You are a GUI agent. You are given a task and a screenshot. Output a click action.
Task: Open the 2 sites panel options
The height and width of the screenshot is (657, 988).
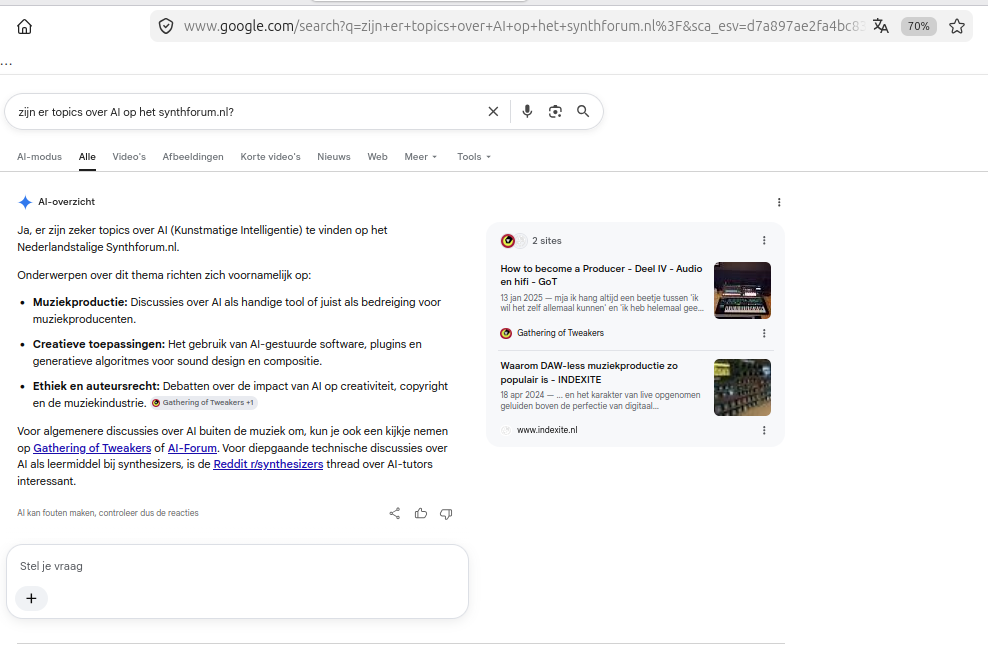click(x=764, y=241)
